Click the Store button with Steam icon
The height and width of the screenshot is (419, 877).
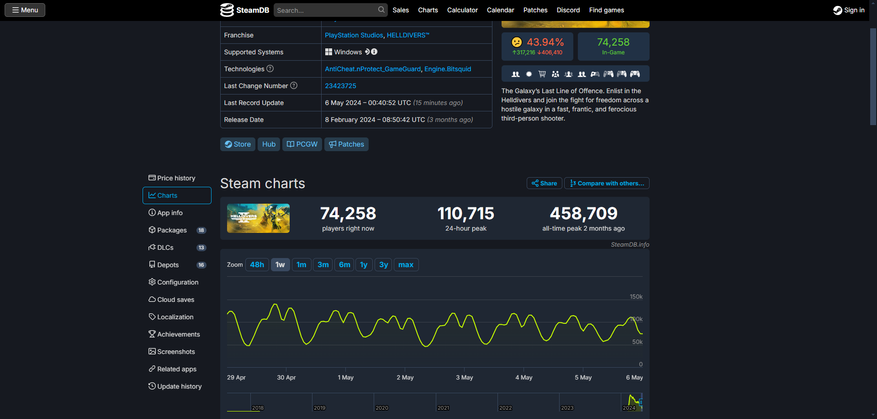(238, 144)
